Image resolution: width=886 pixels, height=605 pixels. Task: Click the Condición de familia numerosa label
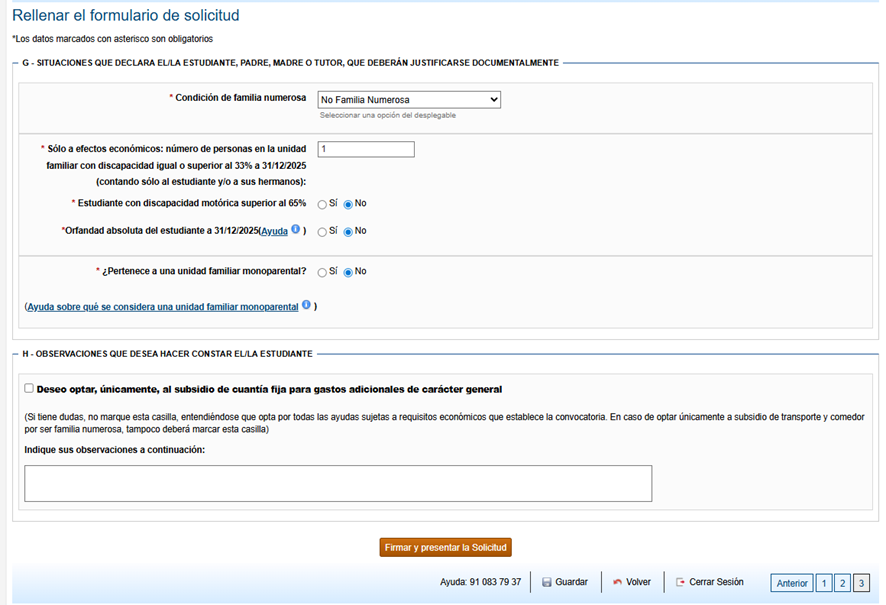click(240, 98)
